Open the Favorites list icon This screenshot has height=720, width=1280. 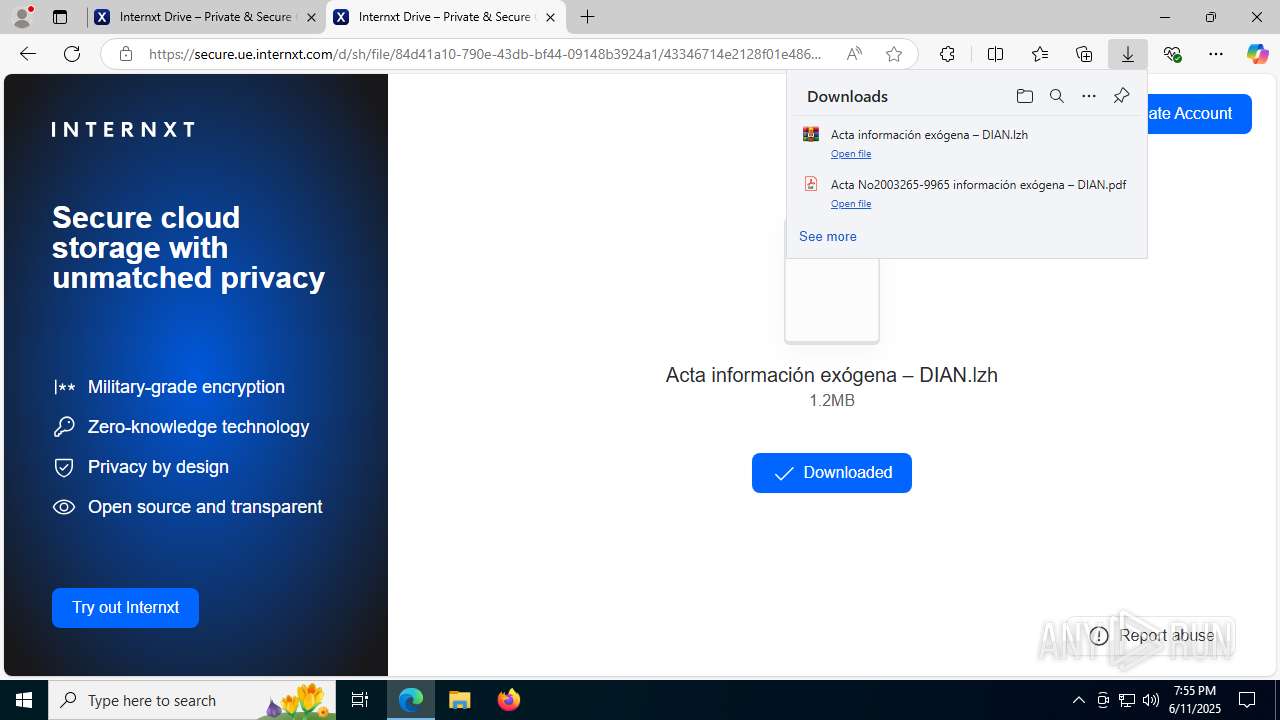[x=1040, y=54]
